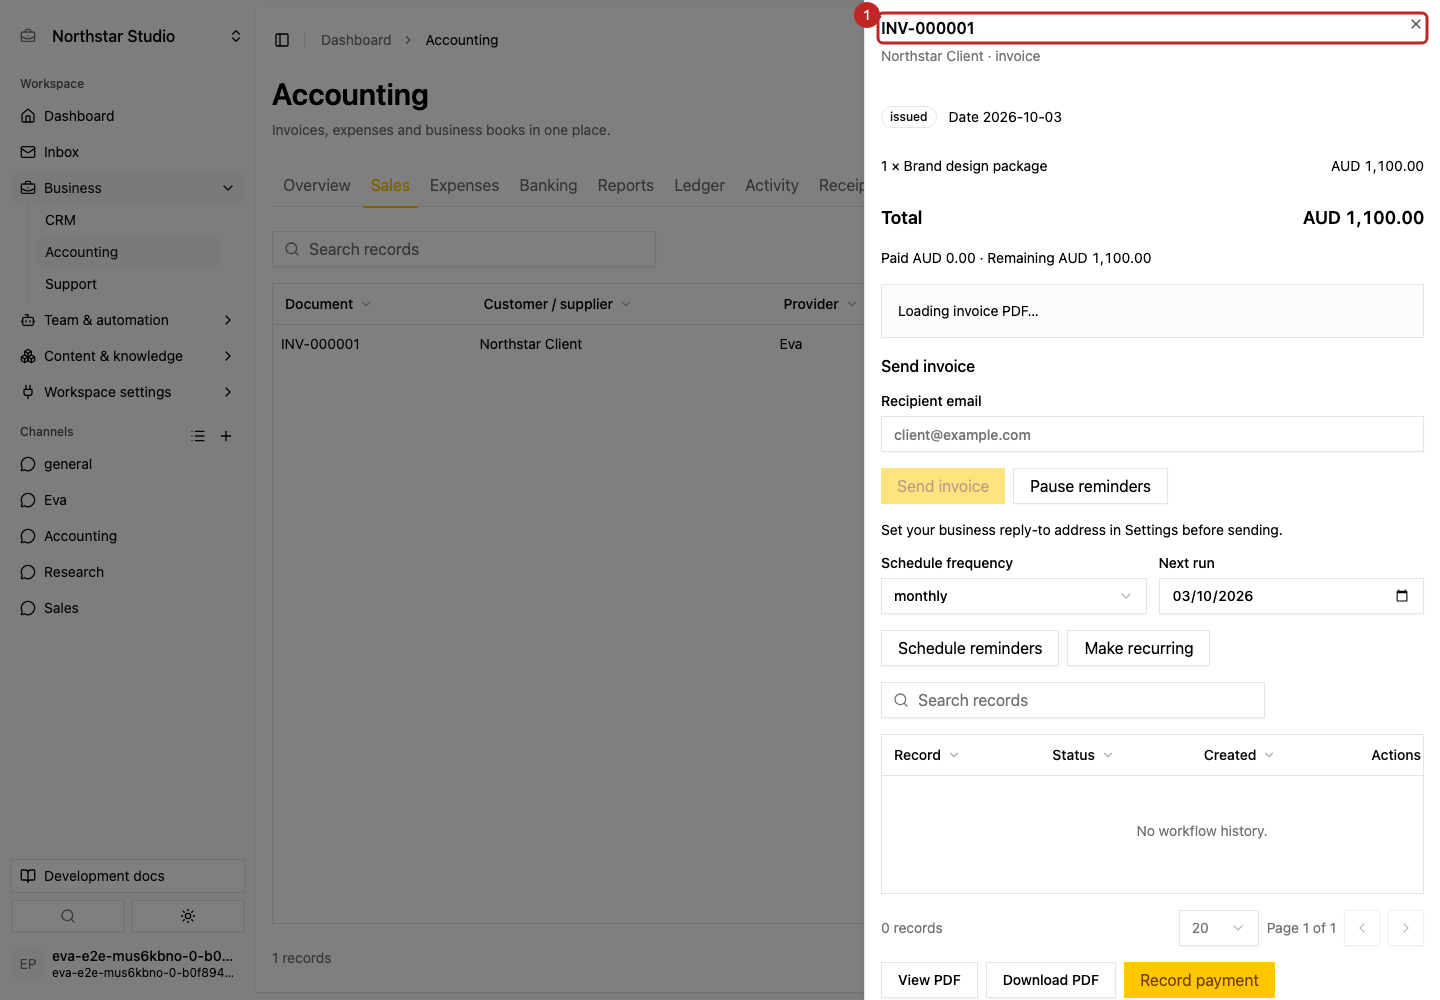Click the View PDF button
Viewport: 1440px width, 1000px height.
coord(929,980)
